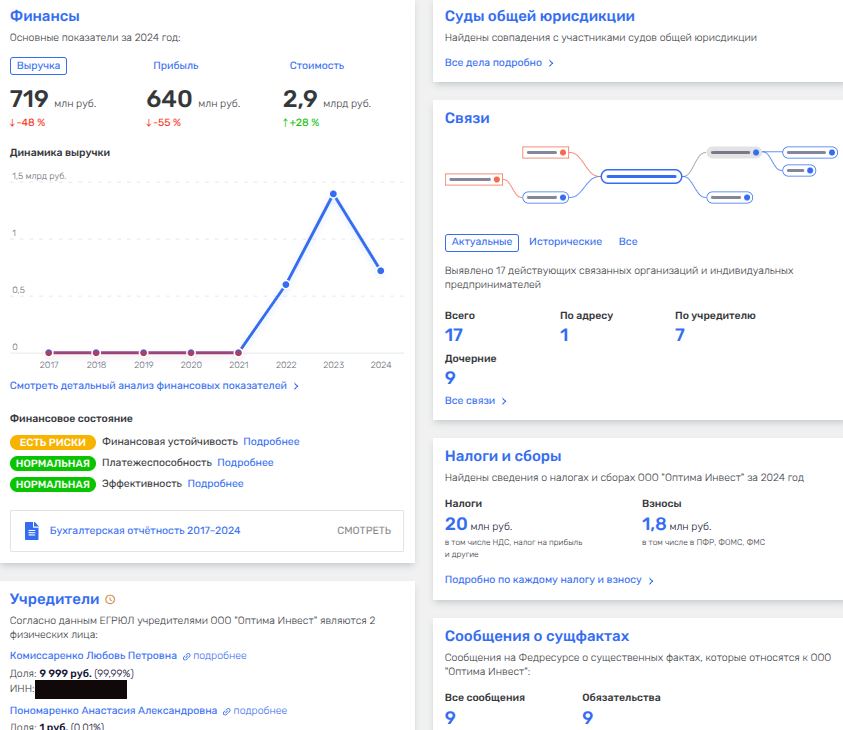Click the central node in Связи diagram
Screen dimensions: 843x730
tap(642, 176)
